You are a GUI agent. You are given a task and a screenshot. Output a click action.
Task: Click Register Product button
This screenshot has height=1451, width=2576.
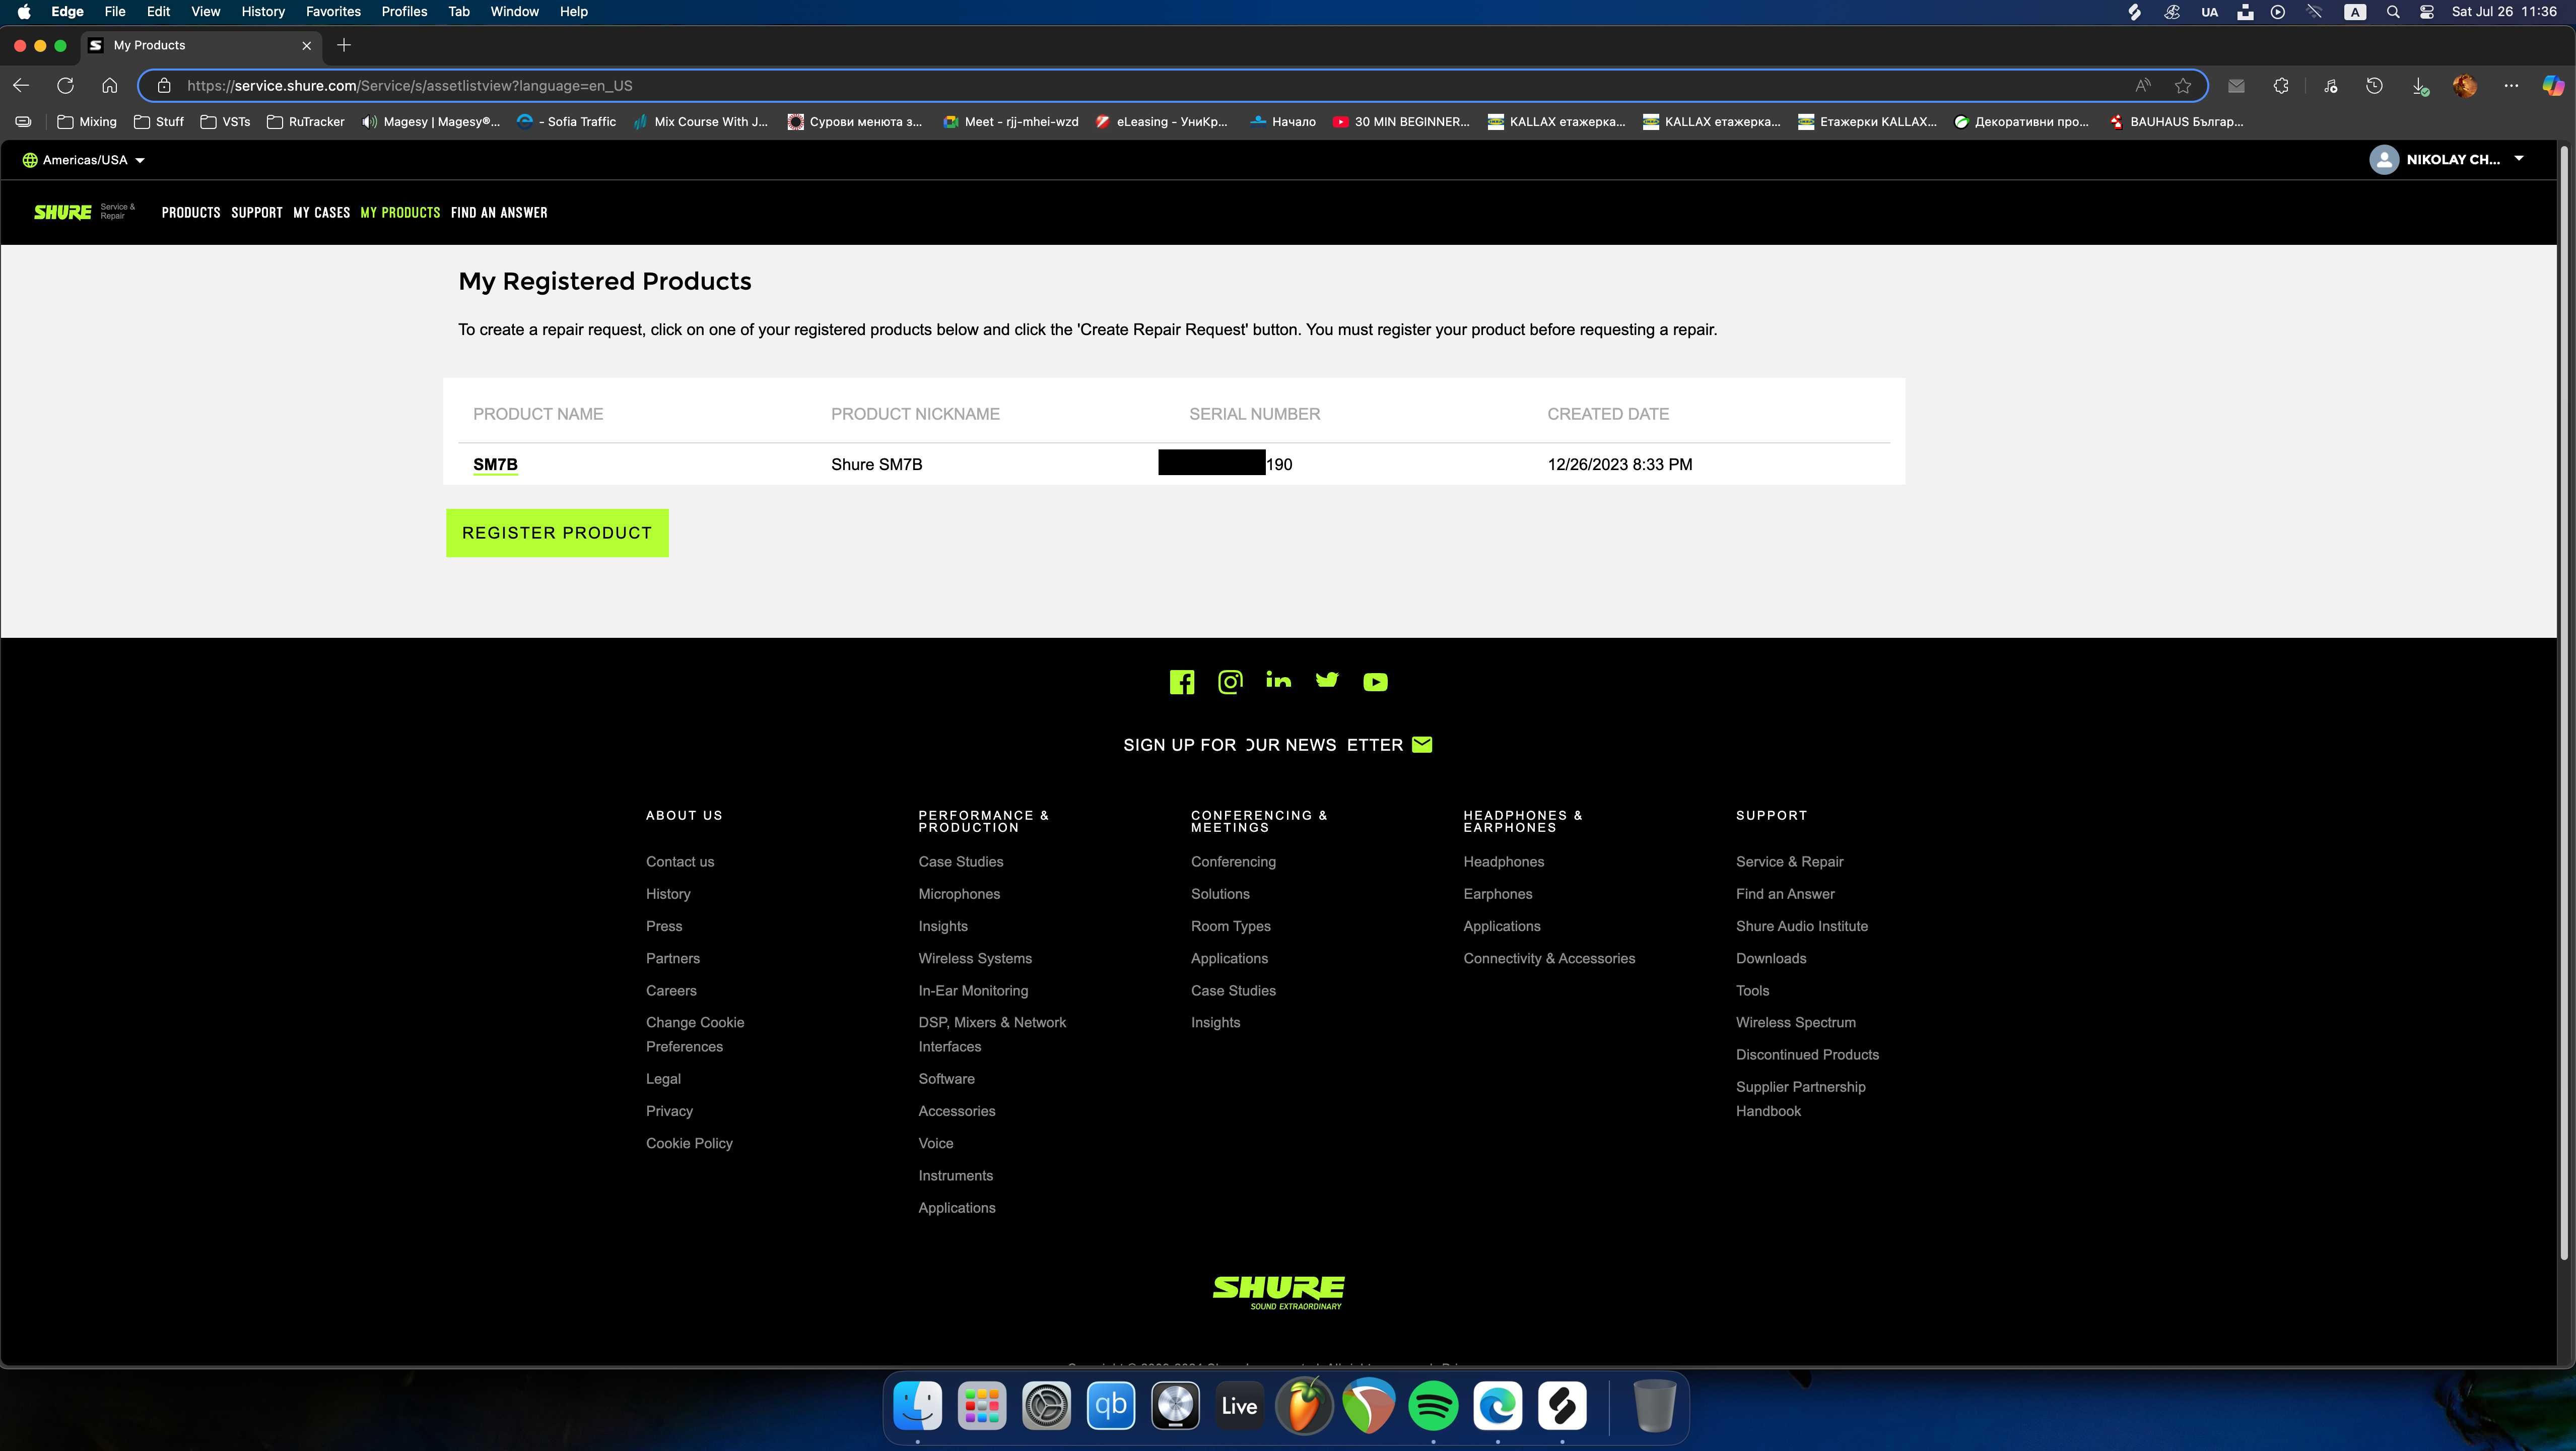(557, 533)
